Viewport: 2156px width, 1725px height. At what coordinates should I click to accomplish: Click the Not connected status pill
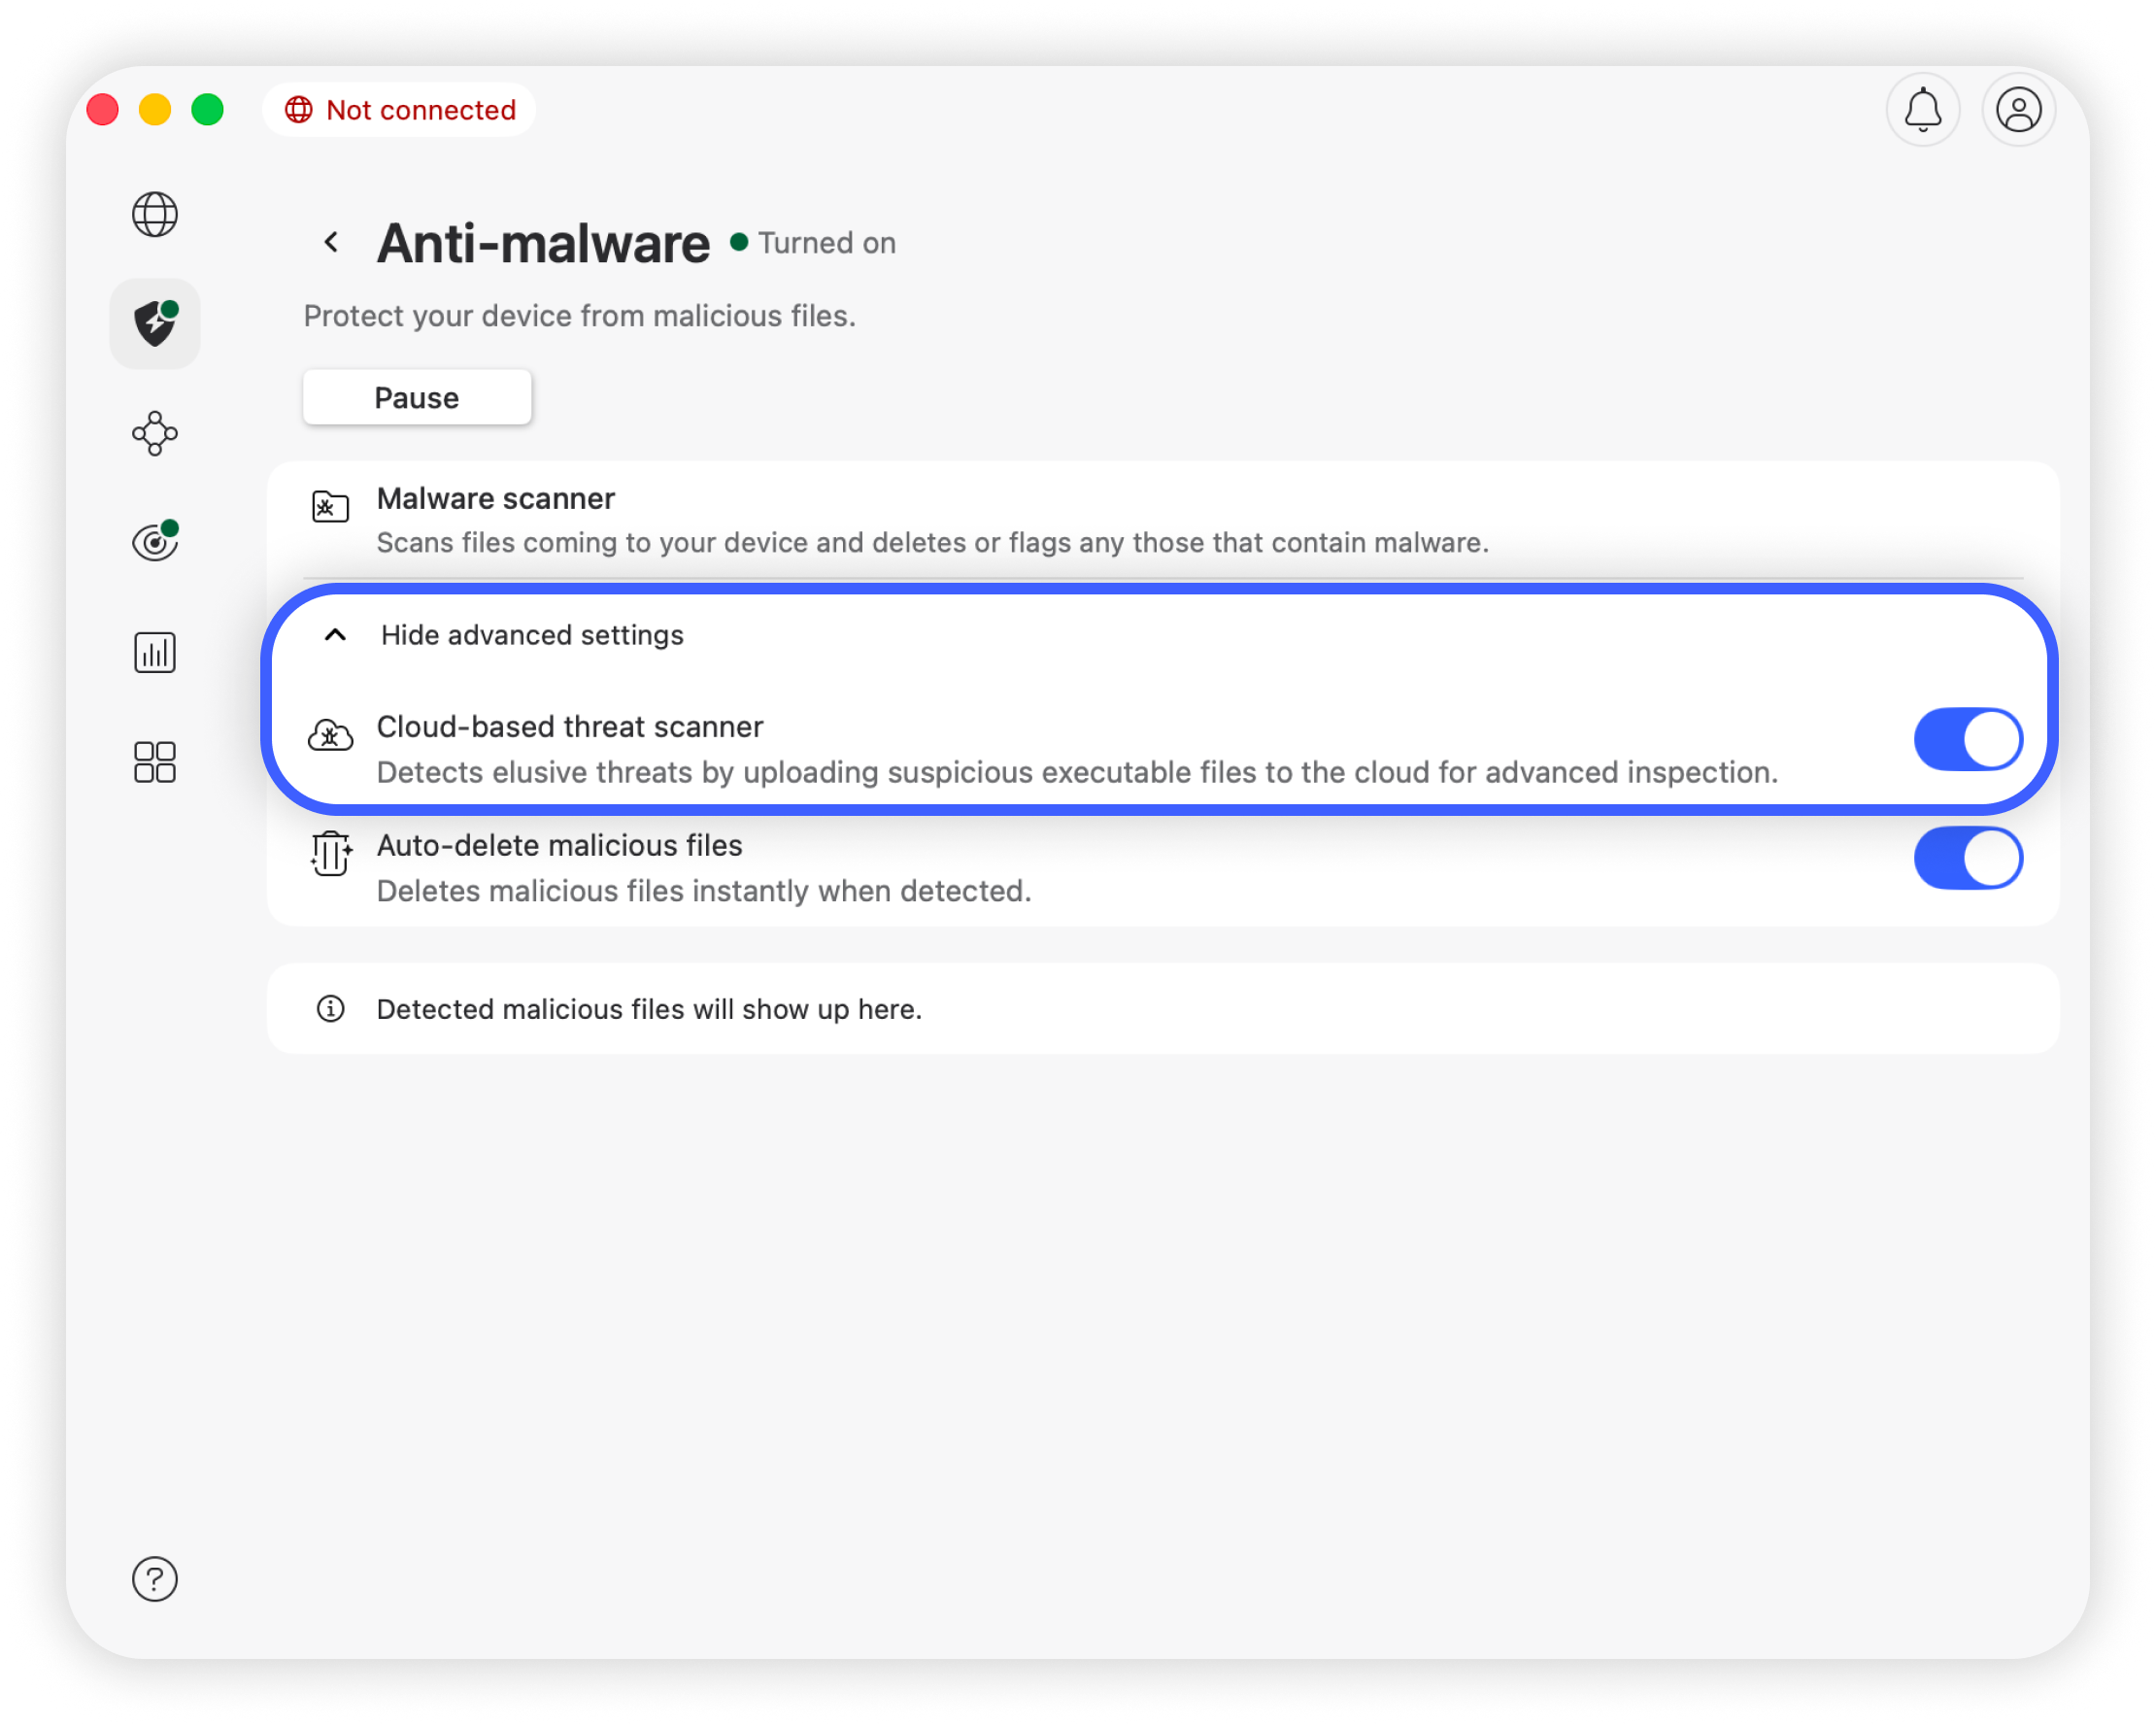(400, 110)
